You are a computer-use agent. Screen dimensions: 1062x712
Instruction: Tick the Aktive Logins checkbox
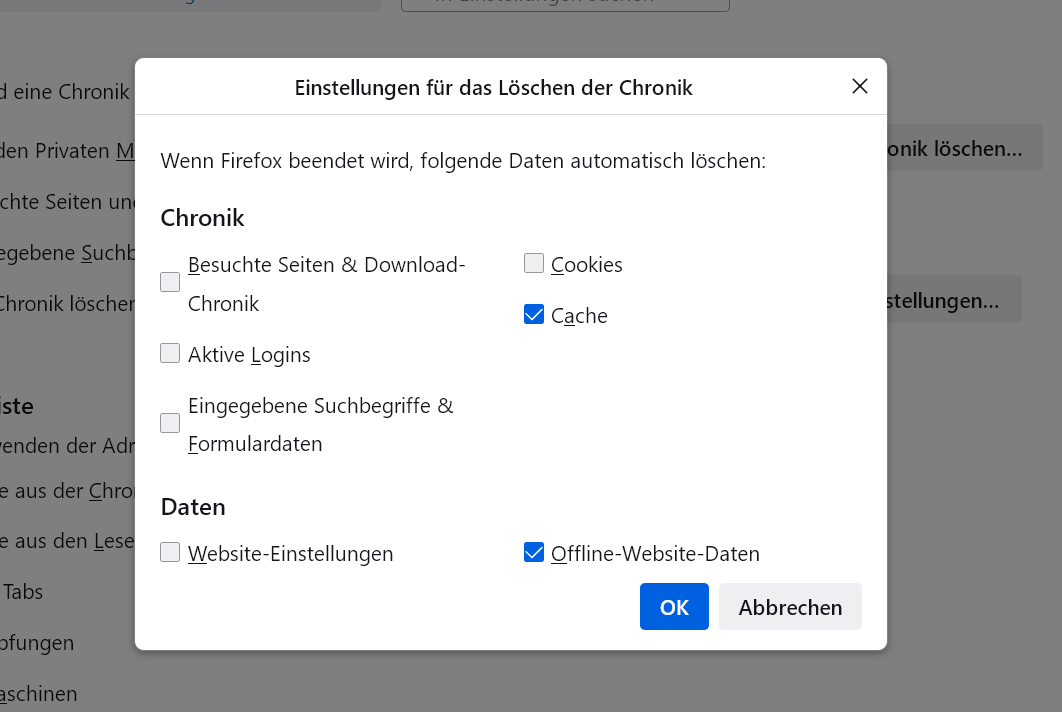click(x=170, y=353)
